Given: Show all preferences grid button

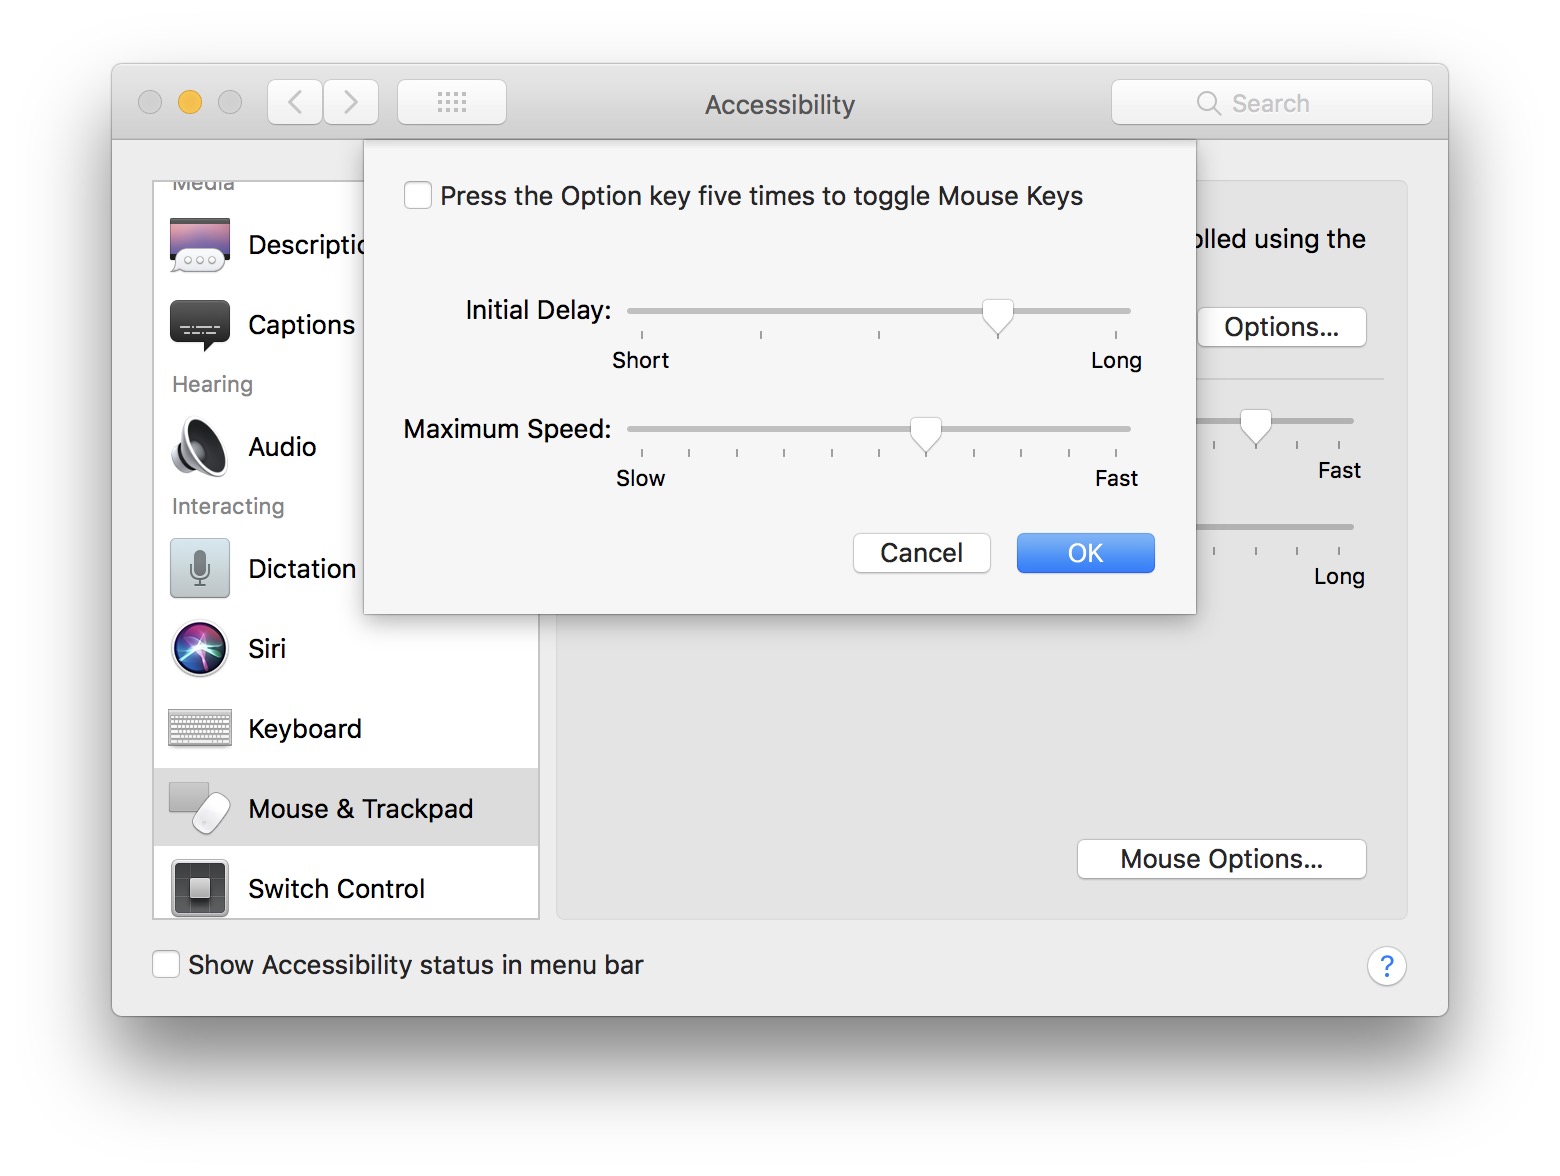Looking at the screenshot, I should (x=452, y=102).
